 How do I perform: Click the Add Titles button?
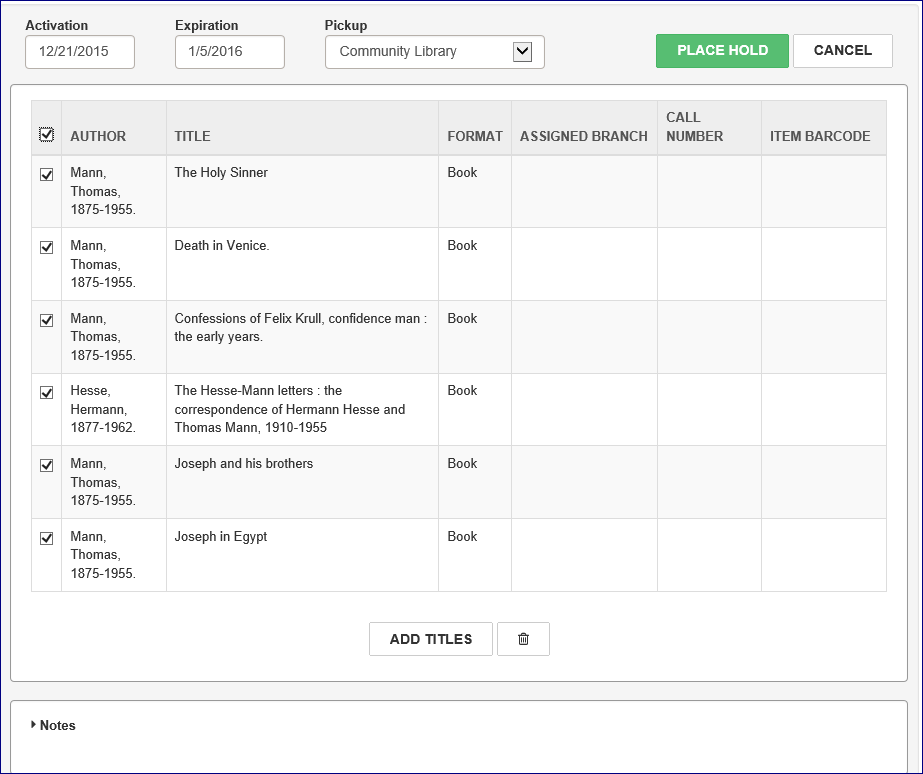pos(431,639)
